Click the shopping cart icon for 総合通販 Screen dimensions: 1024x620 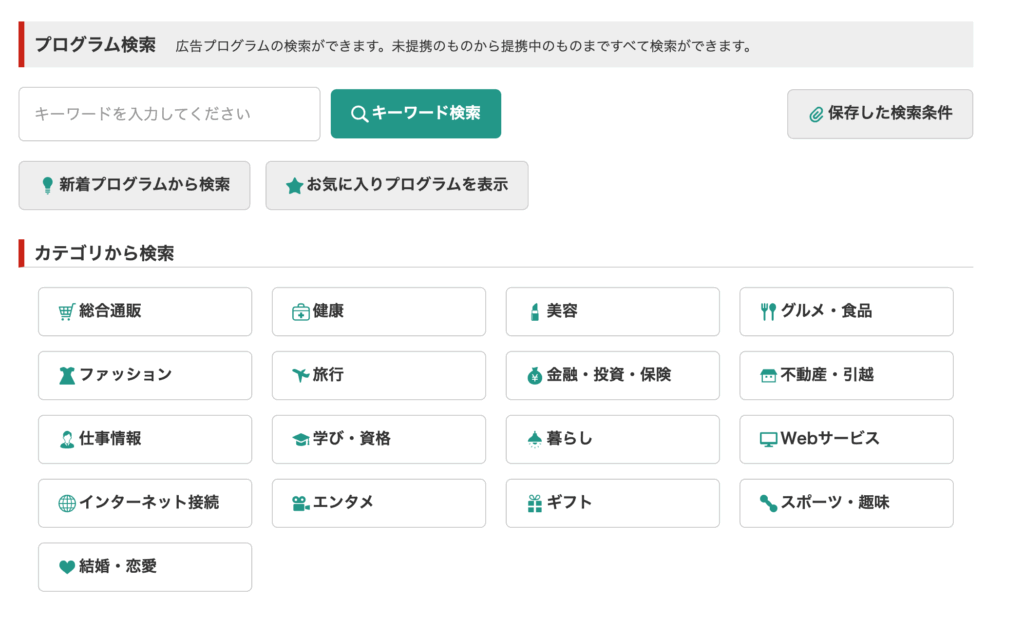coord(67,312)
